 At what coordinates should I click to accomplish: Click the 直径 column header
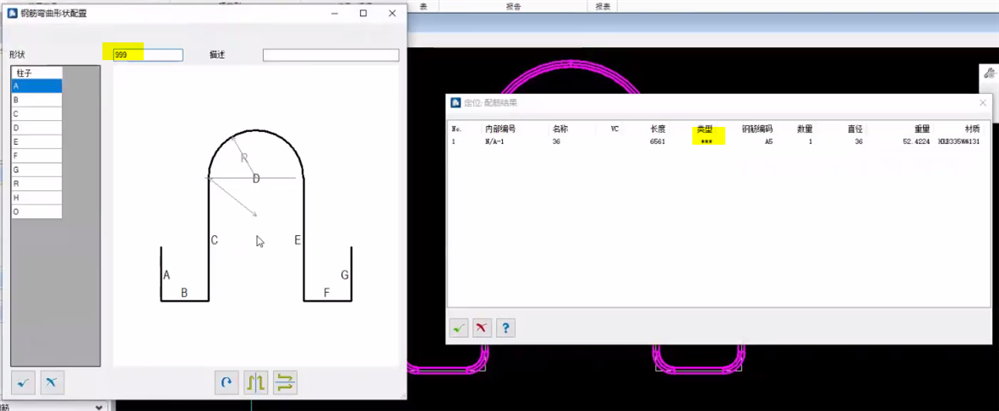click(854, 129)
